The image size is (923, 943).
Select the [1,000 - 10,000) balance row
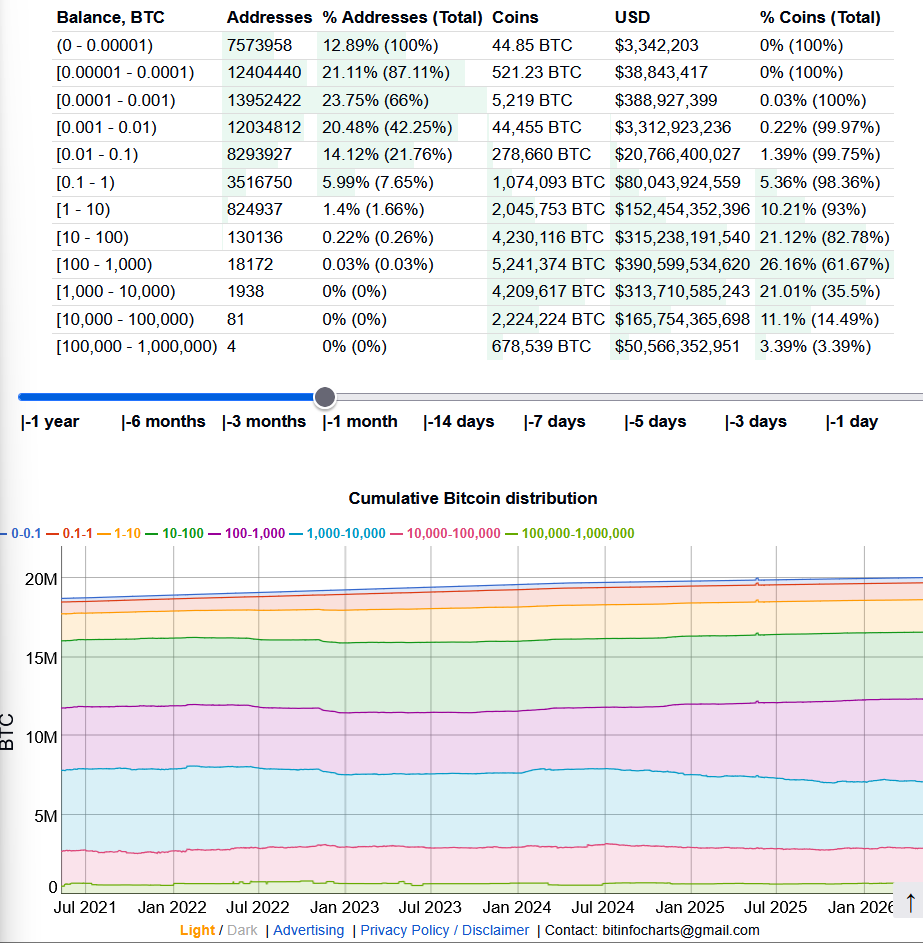coord(473,292)
